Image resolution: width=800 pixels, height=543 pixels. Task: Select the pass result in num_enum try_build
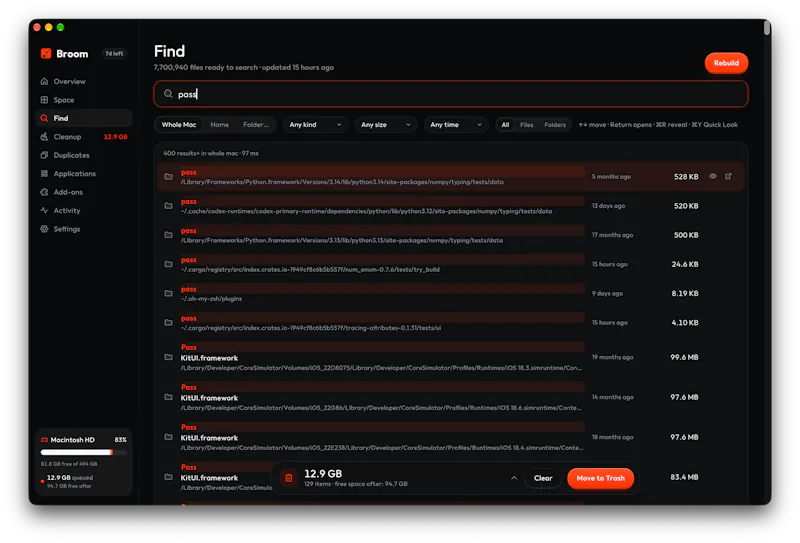pos(451,264)
